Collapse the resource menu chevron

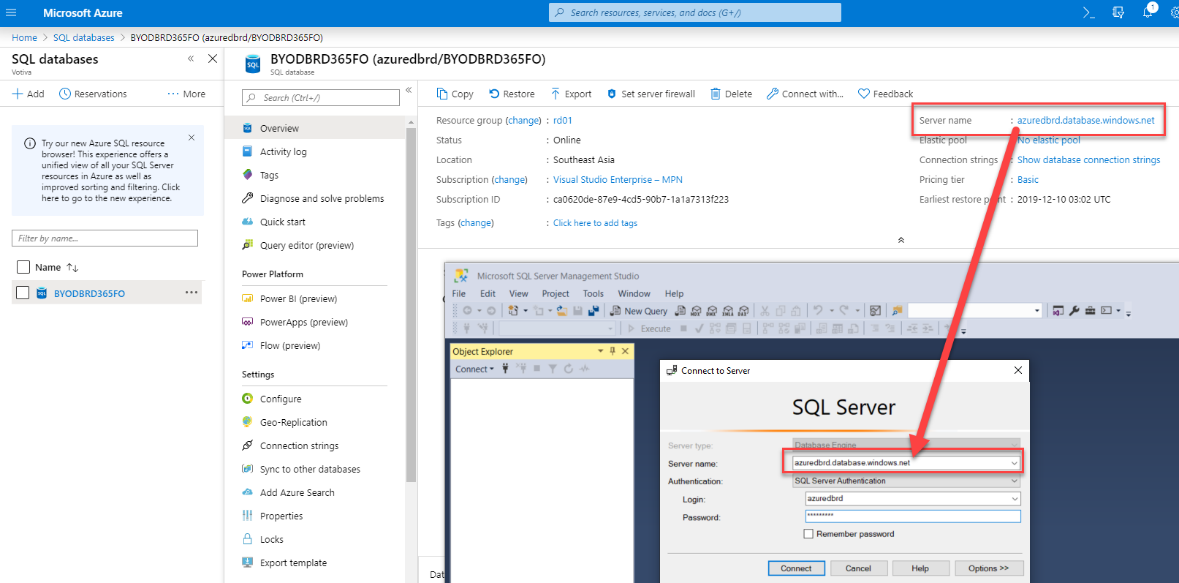[x=409, y=90]
